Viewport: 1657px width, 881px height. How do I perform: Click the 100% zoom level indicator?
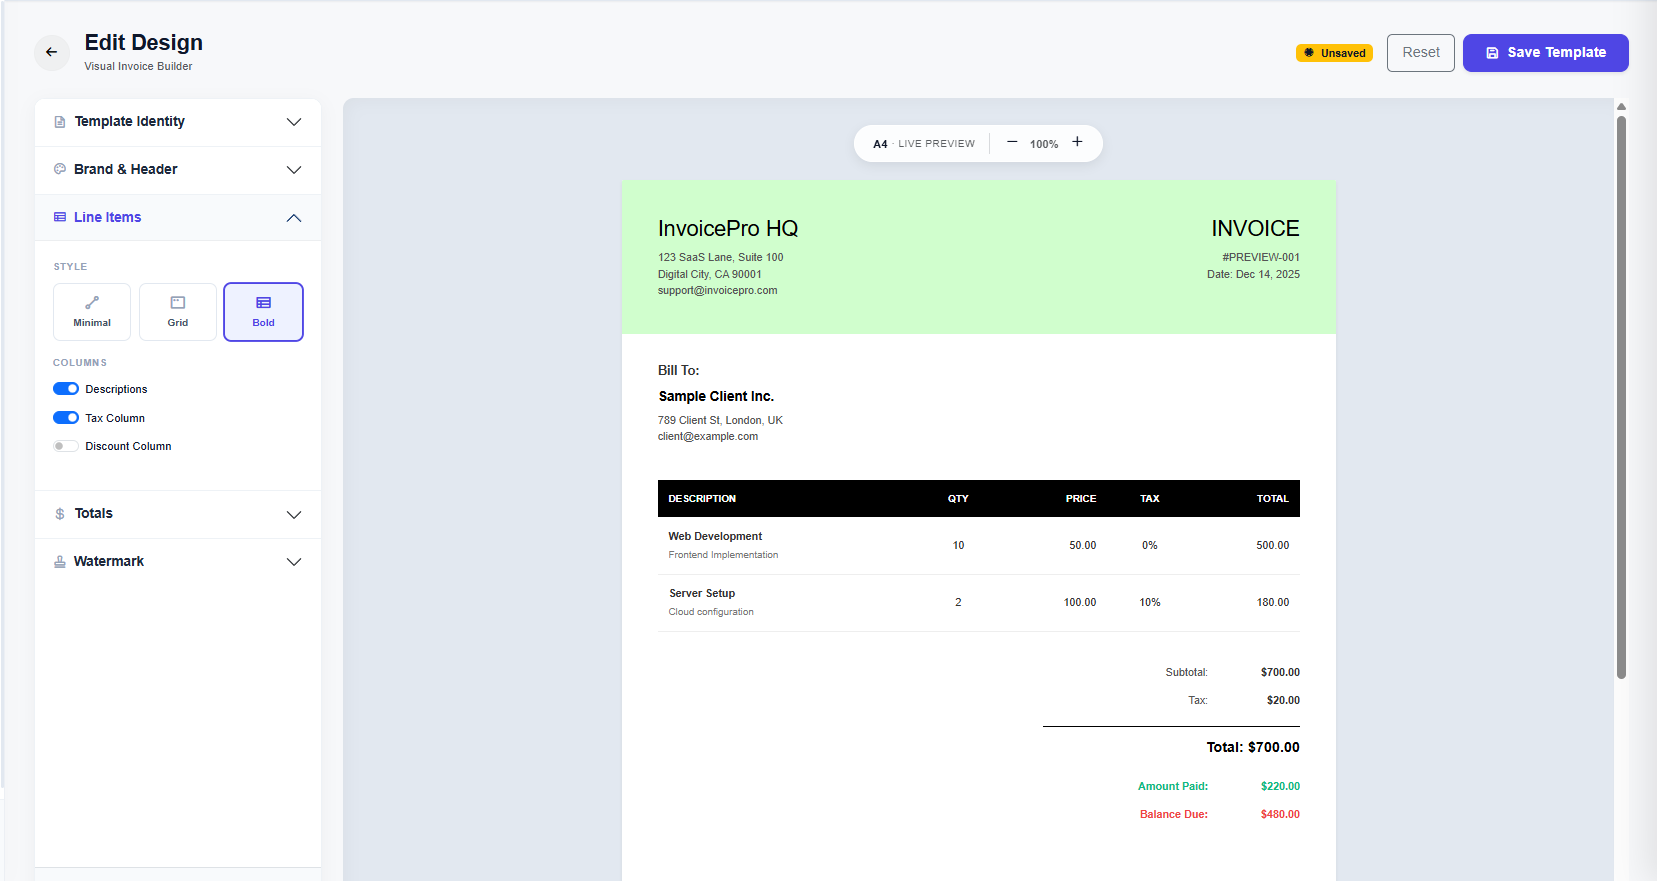pos(1044,144)
